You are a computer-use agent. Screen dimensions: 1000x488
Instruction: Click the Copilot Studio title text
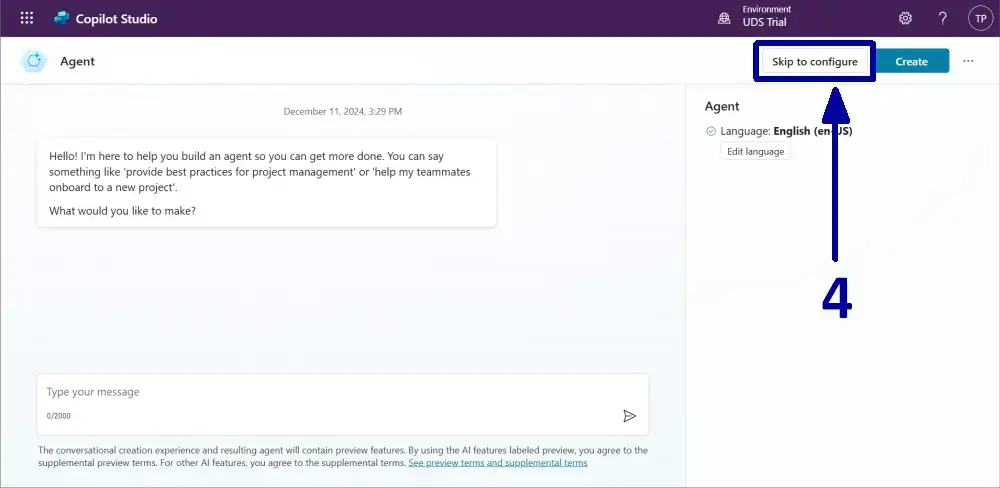click(x=116, y=19)
